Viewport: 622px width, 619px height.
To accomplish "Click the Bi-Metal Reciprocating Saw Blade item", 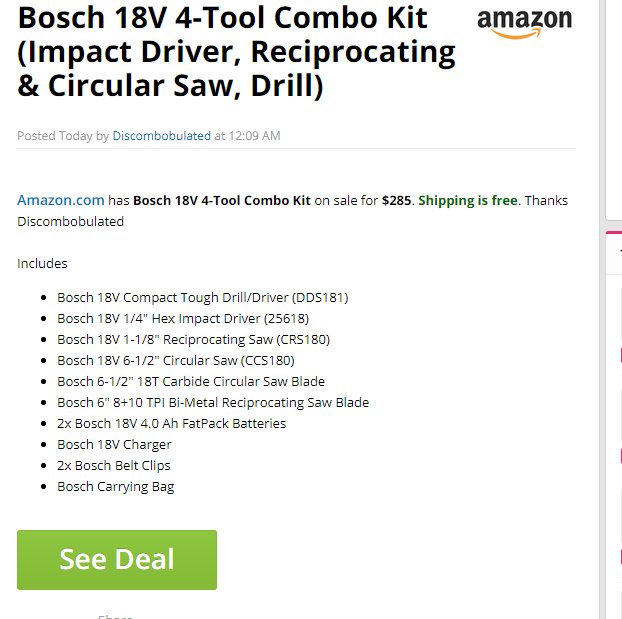I will click(213, 402).
